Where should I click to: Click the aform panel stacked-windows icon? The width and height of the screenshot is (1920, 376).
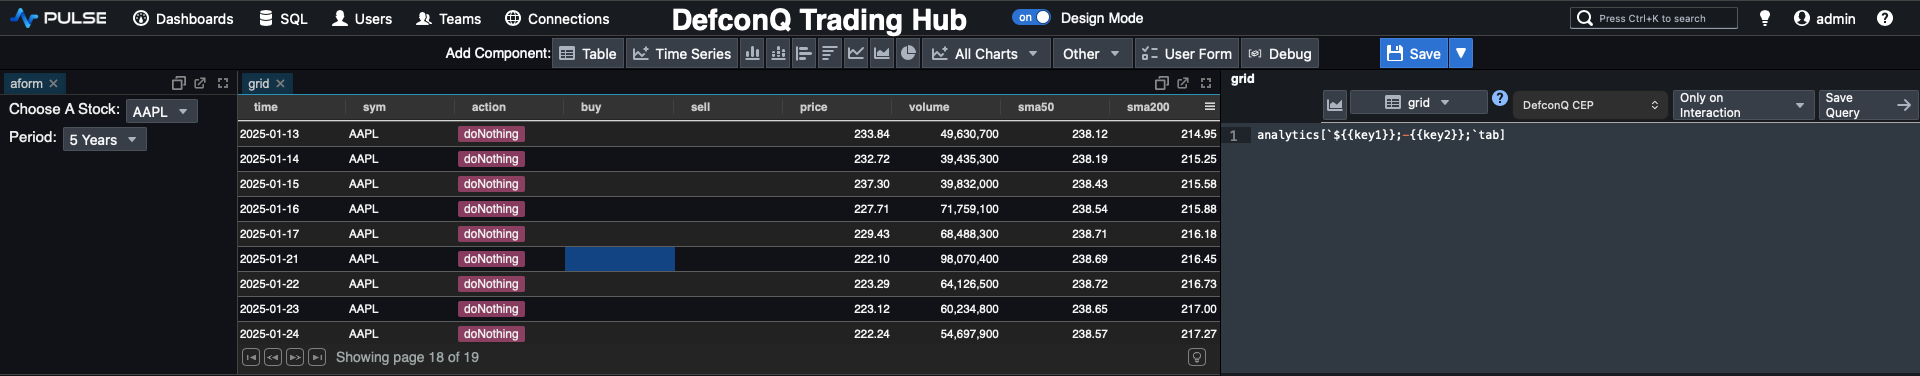(x=178, y=83)
